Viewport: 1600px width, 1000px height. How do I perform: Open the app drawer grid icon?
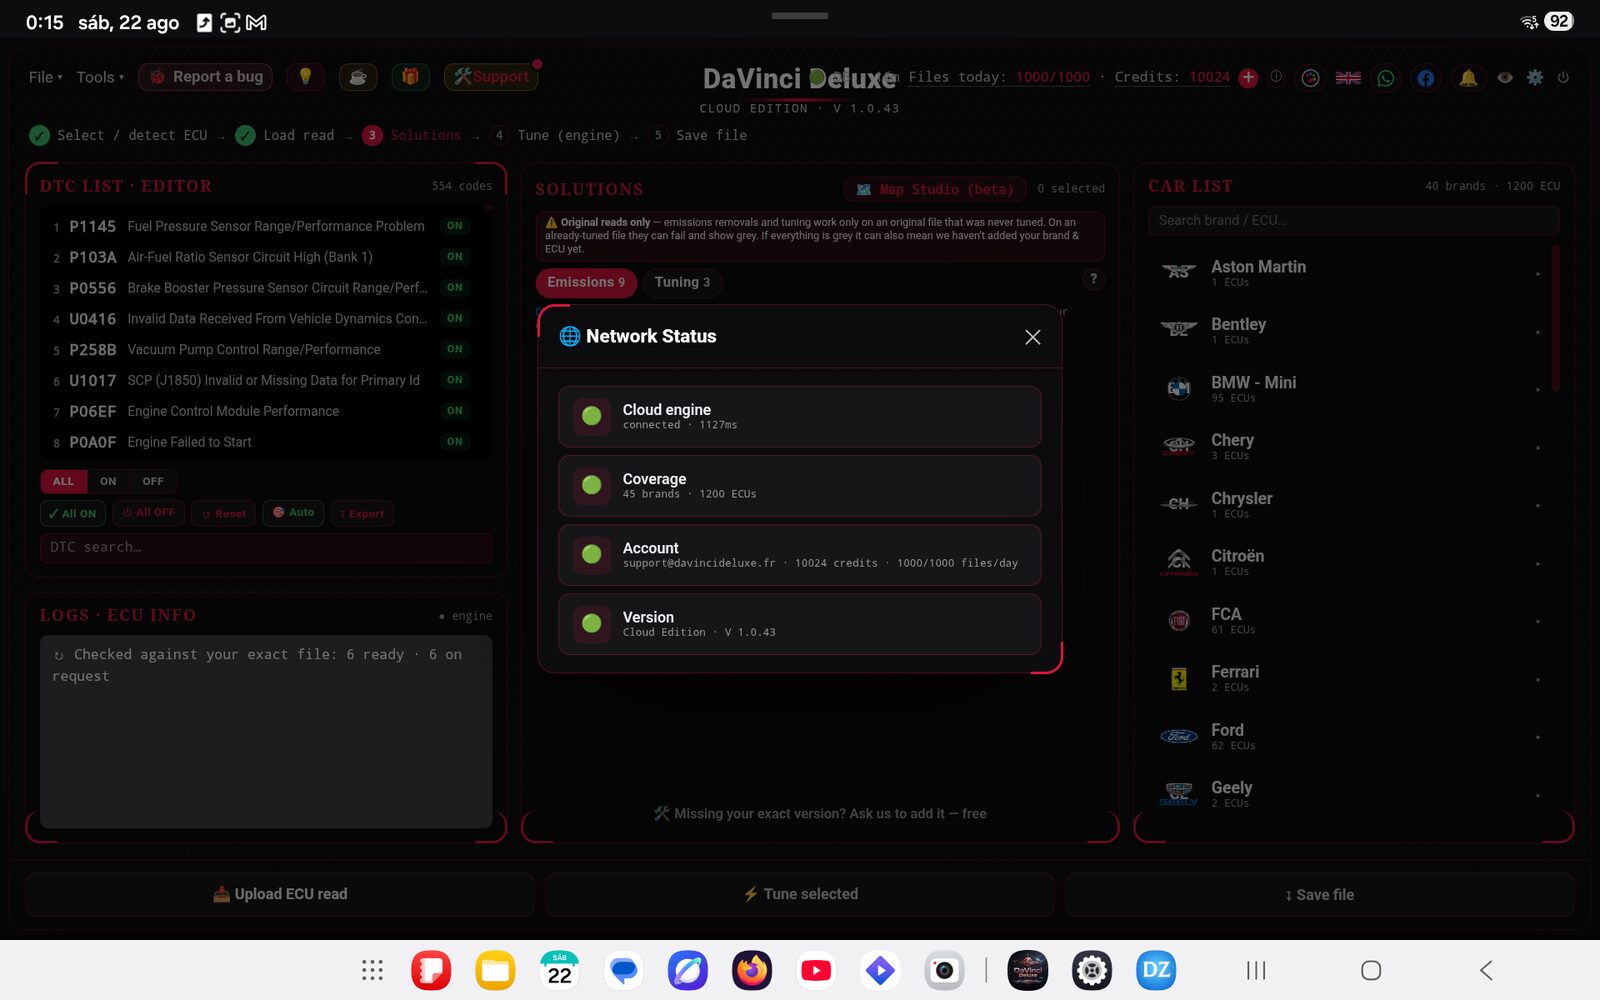pyautogui.click(x=372, y=970)
